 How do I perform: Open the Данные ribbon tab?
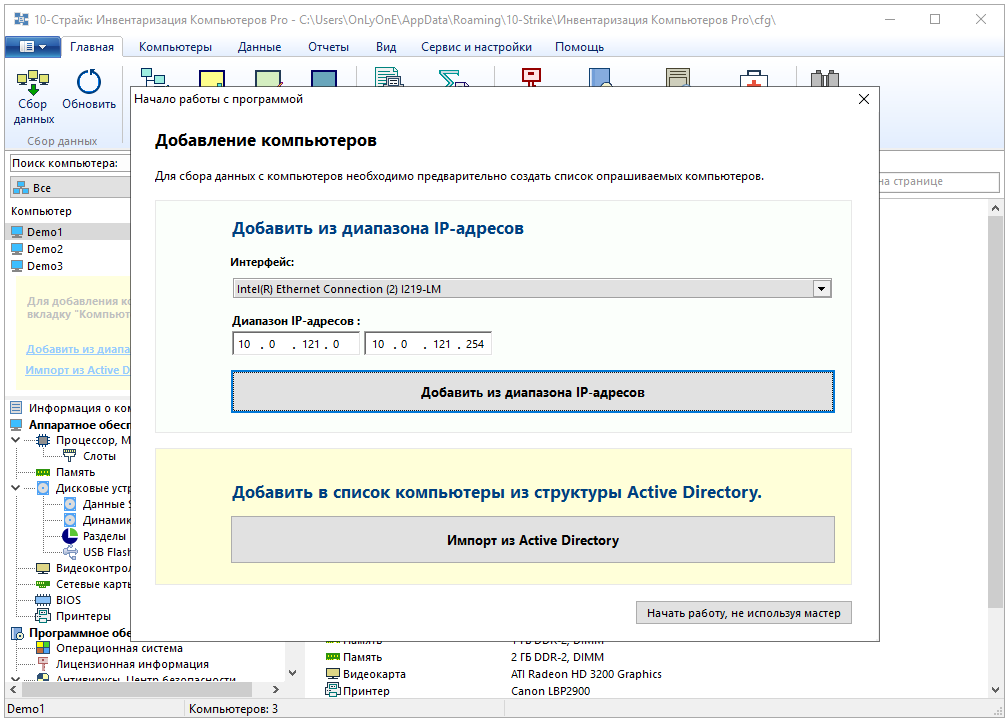point(260,47)
